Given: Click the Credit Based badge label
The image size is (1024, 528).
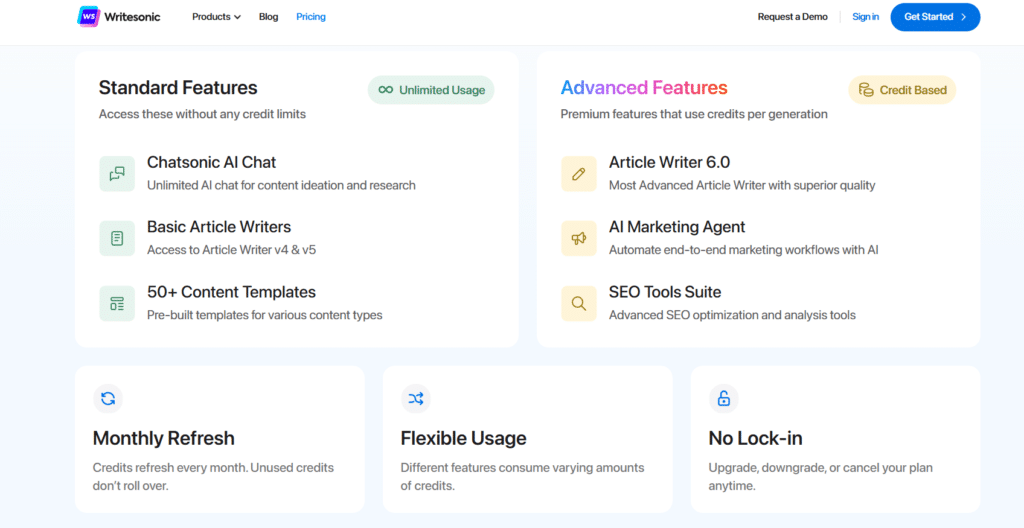Looking at the screenshot, I should 913,90.
